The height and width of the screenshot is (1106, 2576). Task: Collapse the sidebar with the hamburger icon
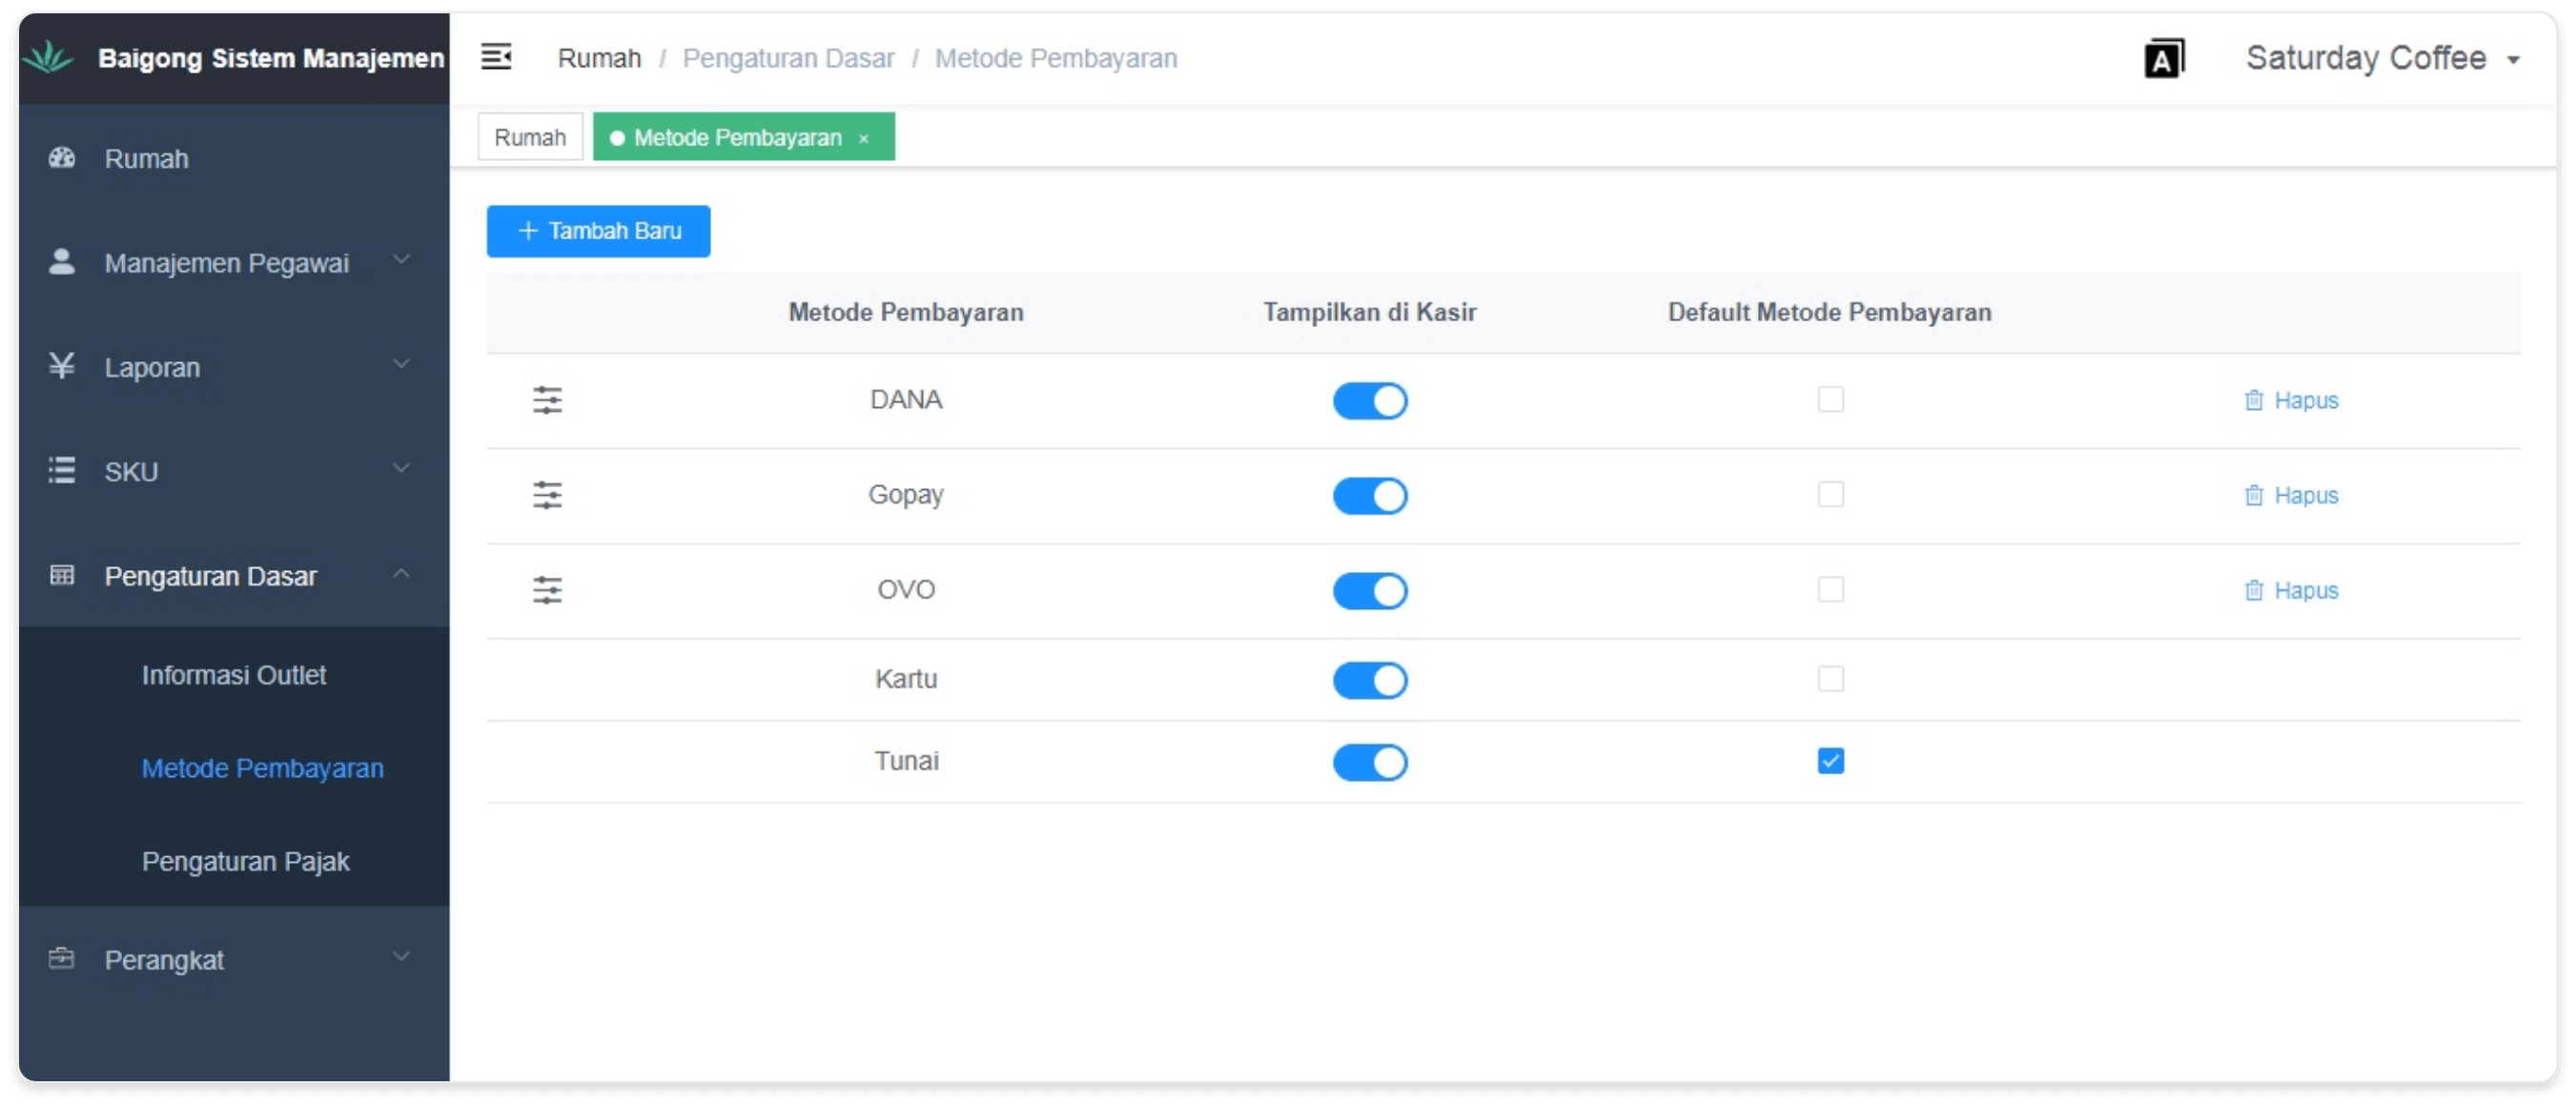coord(496,57)
